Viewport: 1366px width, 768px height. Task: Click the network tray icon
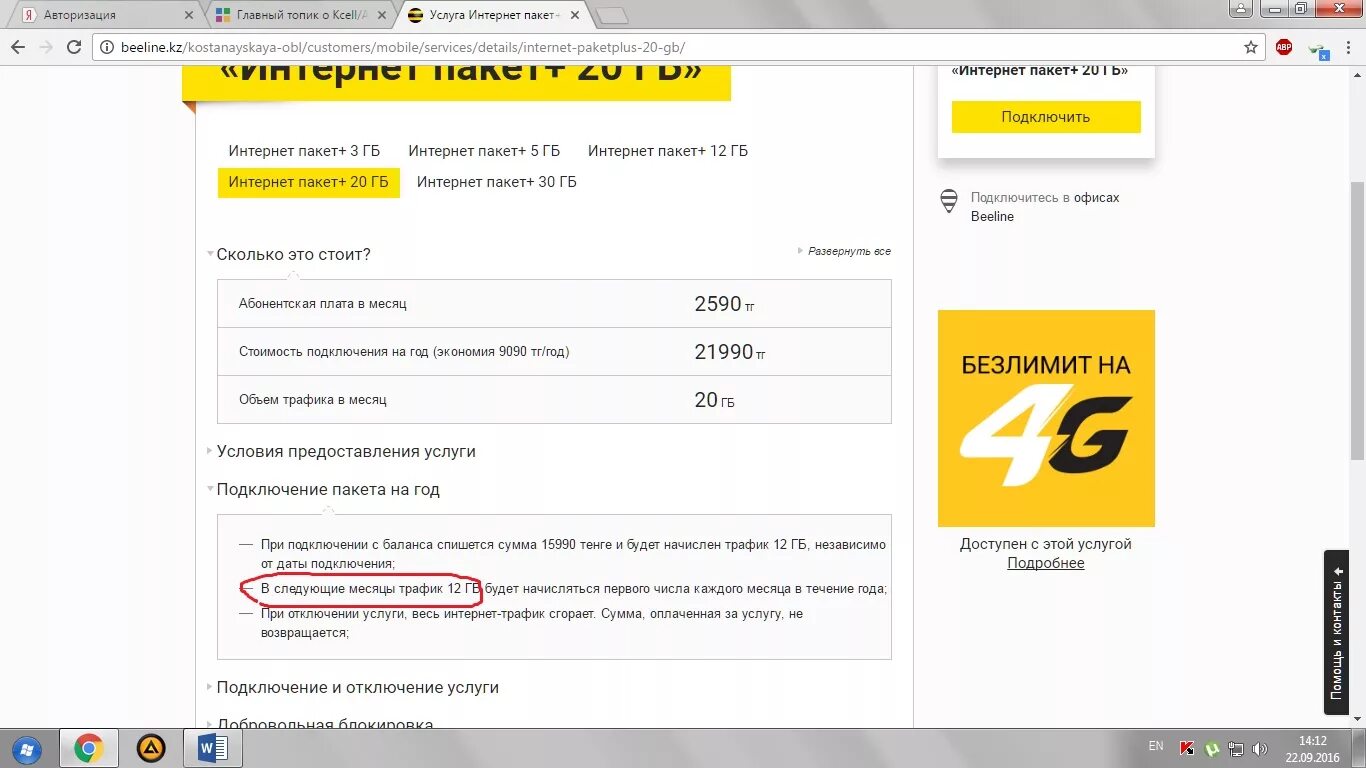pyautogui.click(x=1236, y=748)
